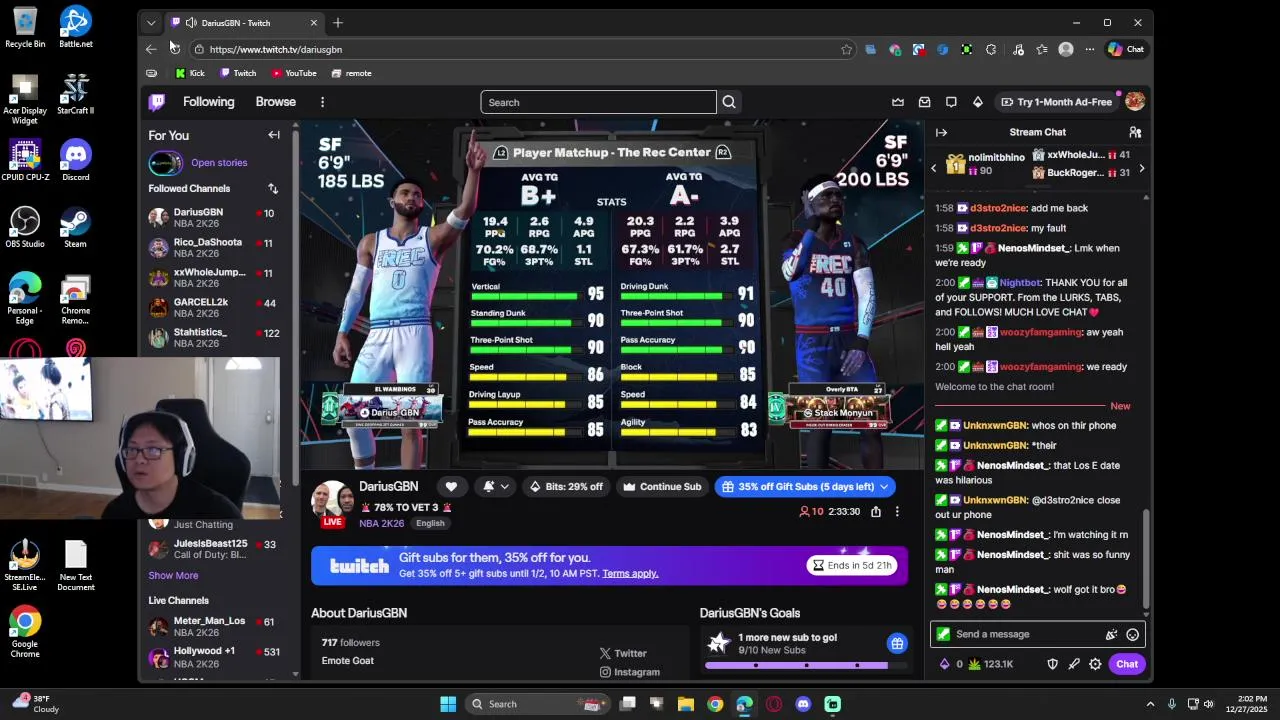
Task: Sort the Followed Channels list
Action: click(273, 188)
